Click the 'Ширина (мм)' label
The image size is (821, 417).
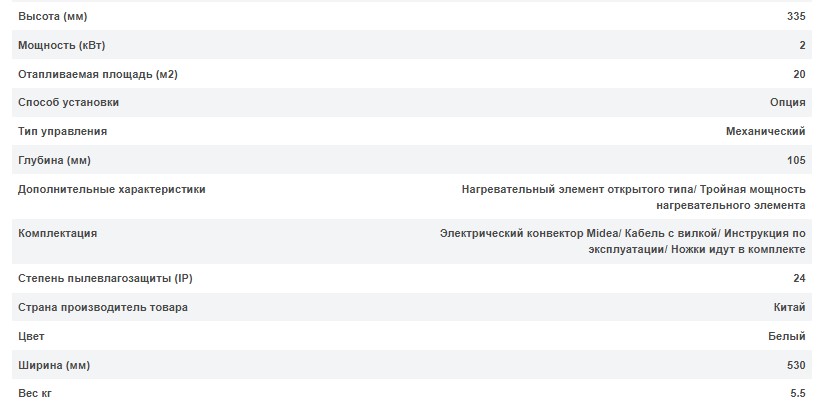(x=54, y=365)
